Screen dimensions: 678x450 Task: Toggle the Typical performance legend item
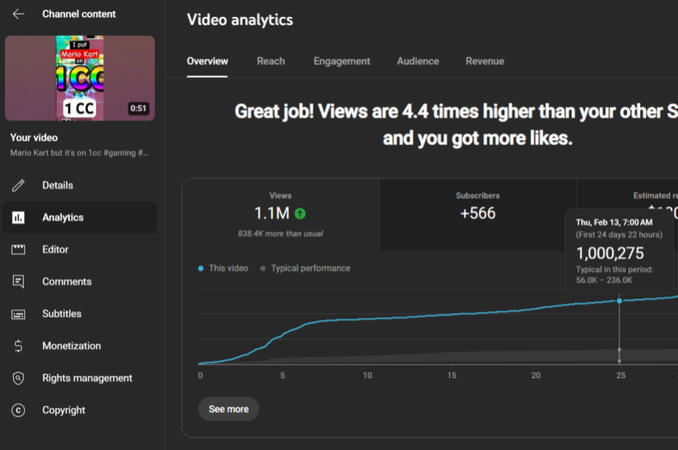pyautogui.click(x=305, y=268)
